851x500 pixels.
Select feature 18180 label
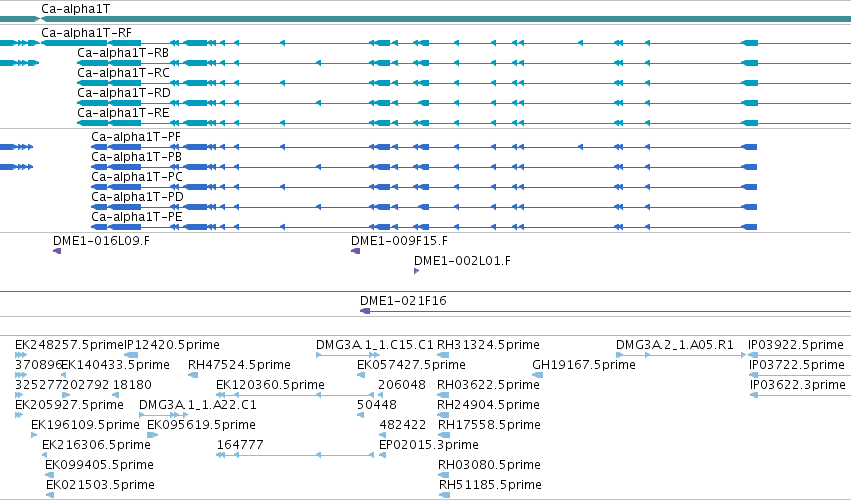coord(132,385)
